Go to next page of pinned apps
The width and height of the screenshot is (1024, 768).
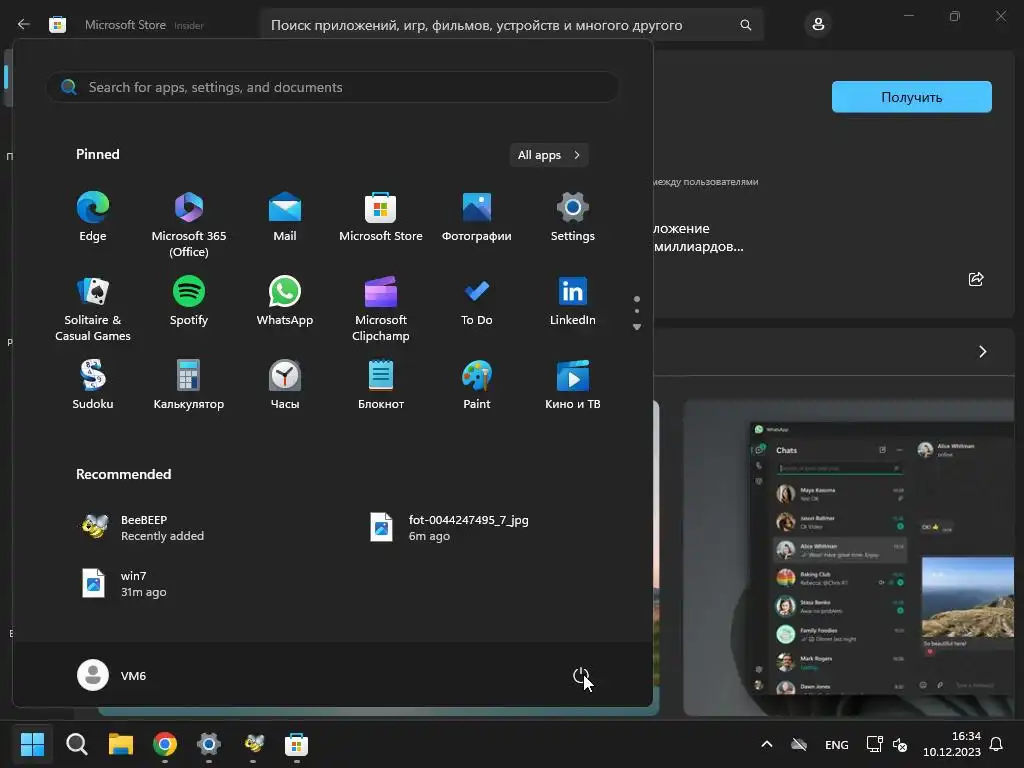(637, 327)
